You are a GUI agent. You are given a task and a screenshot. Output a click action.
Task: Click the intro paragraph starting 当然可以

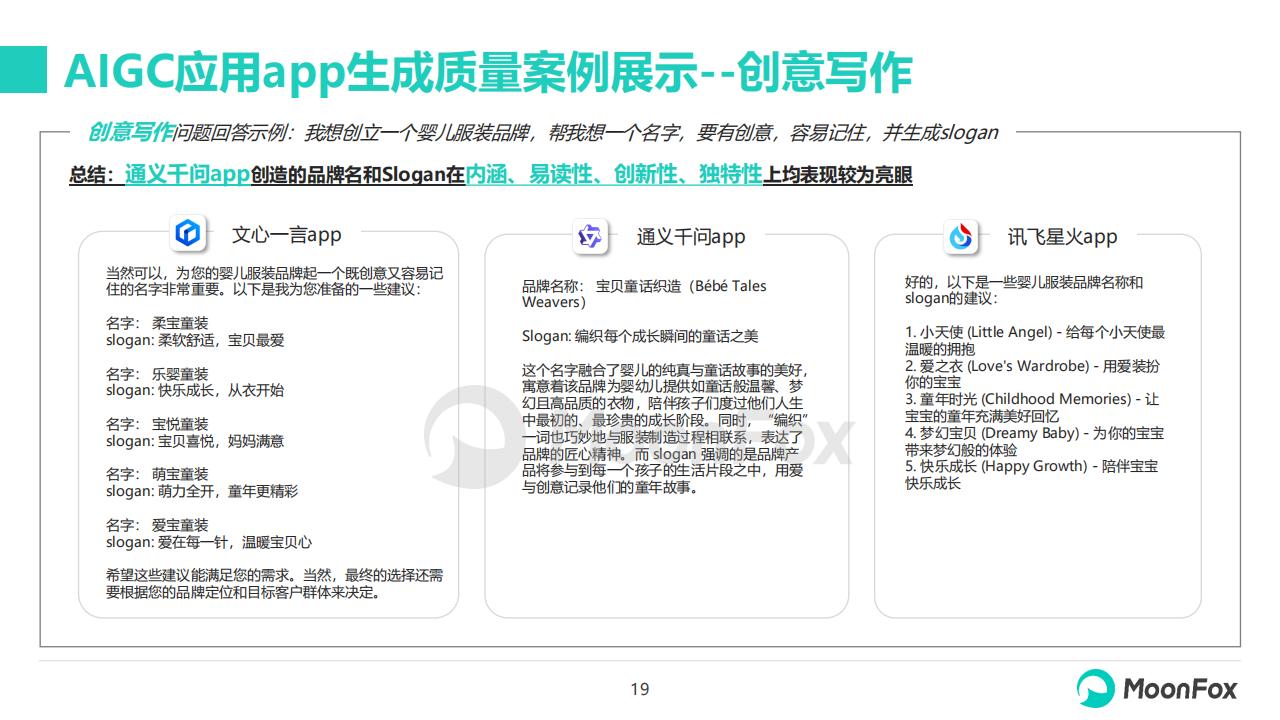pyautogui.click(x=275, y=281)
